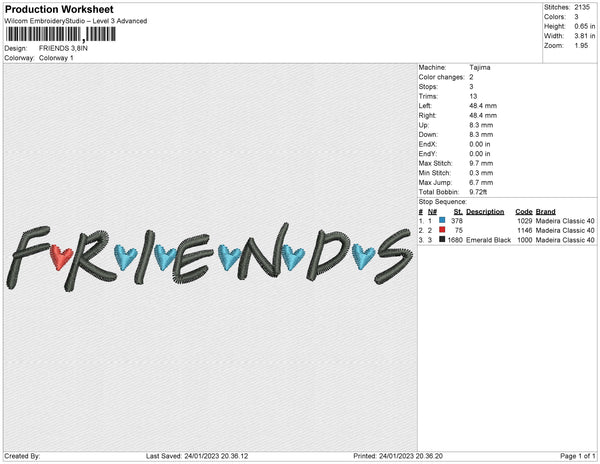Viewport: 600px width, 464px height.
Task: Click the thread code 1029
Action: (524, 221)
